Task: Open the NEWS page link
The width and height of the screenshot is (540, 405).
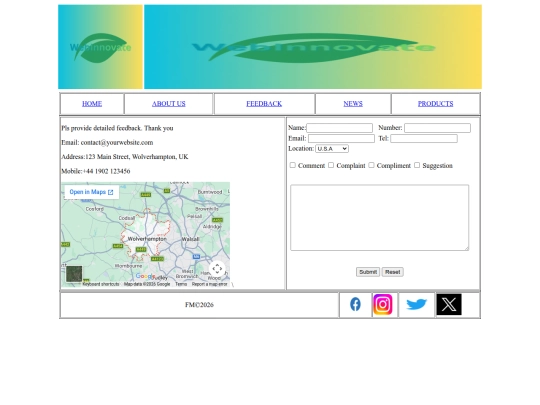Action: pos(353,104)
